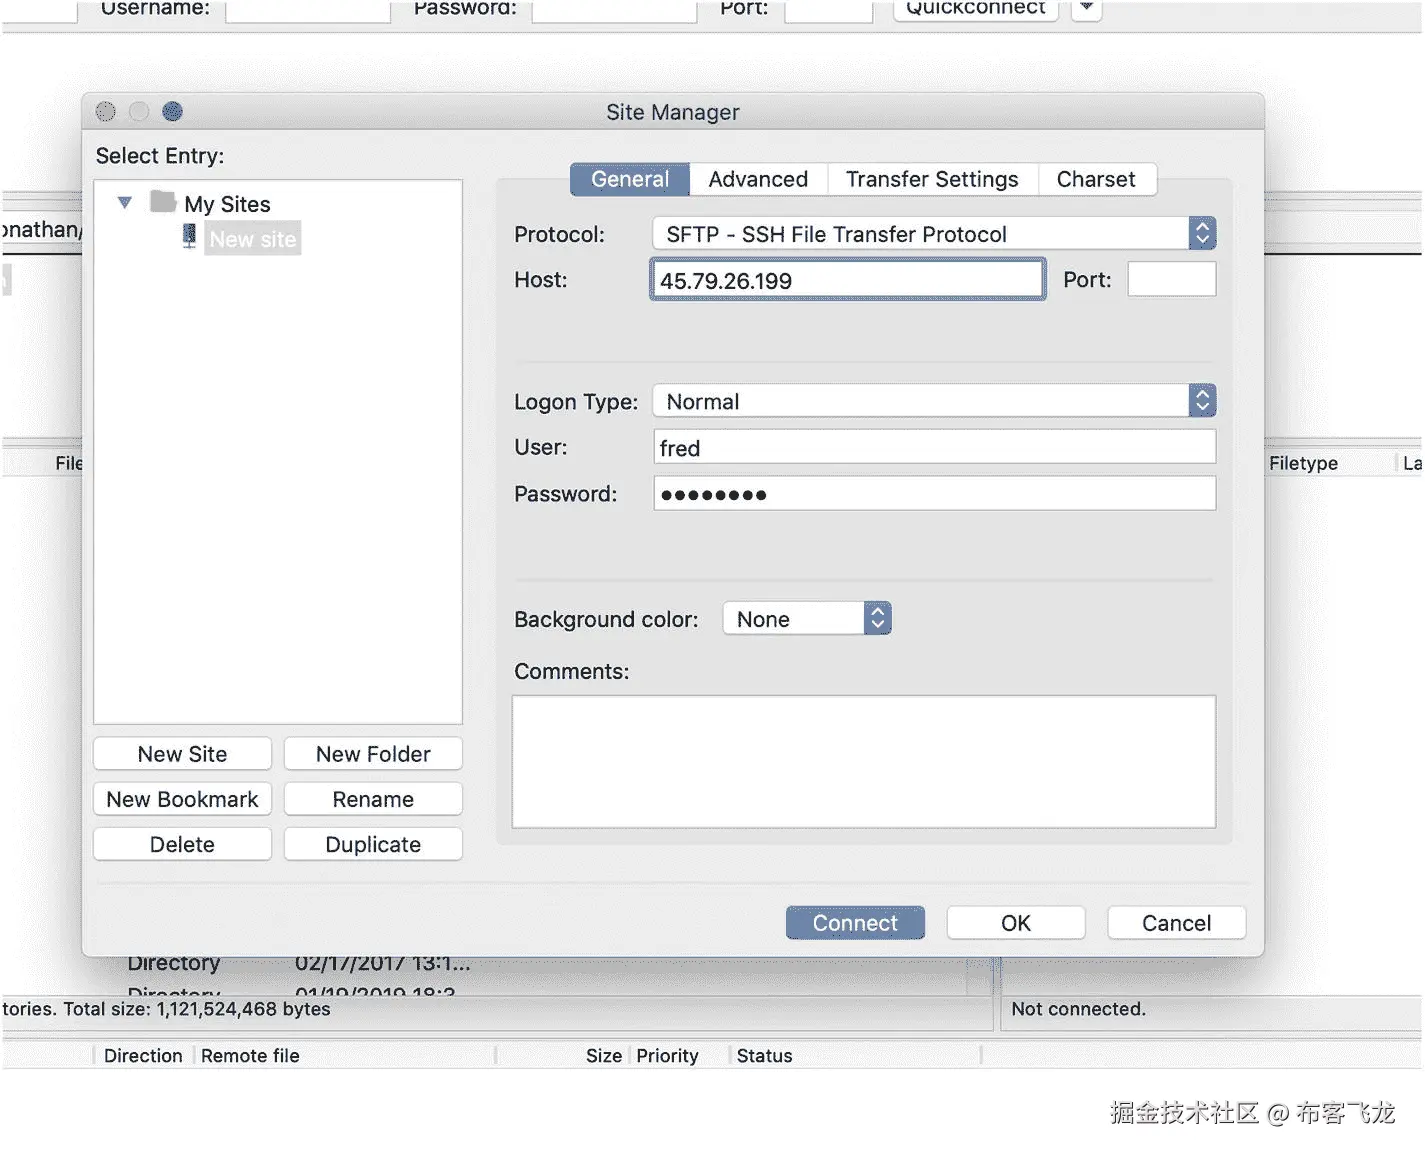Viewport: 1425px width, 1156px height.
Task: Click the Direction queue column header
Action: coord(143,1055)
